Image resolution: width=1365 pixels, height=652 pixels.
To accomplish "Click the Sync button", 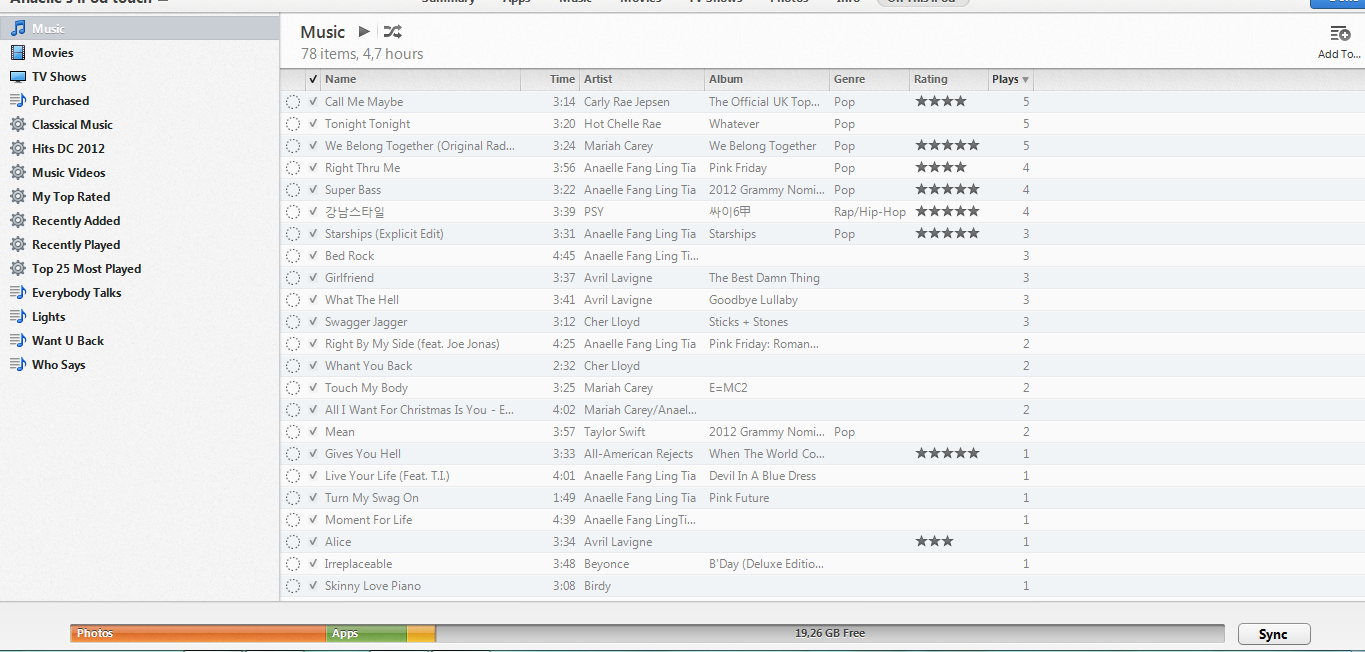I will pos(1274,634).
